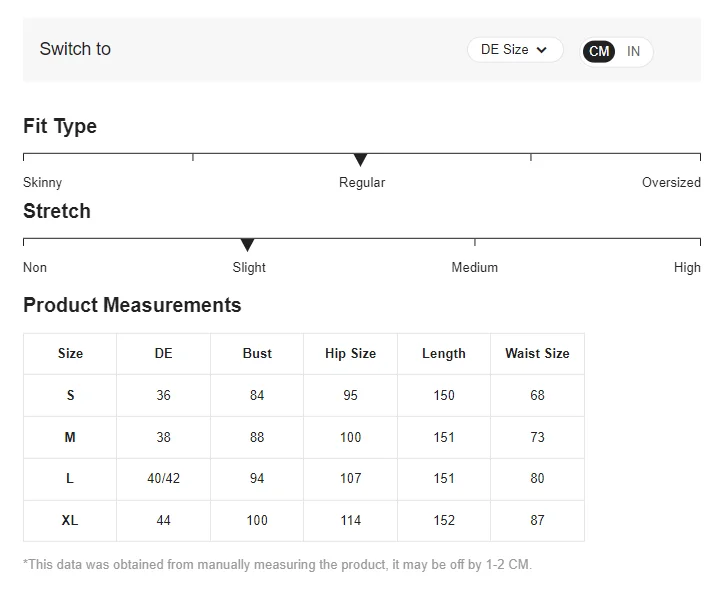This screenshot has height=591, width=723.
Task: Click the Regular fit label
Action: (362, 182)
